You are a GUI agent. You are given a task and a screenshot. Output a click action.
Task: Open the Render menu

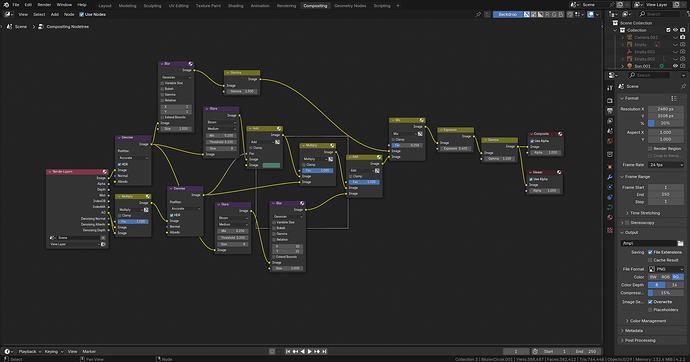coord(44,5)
